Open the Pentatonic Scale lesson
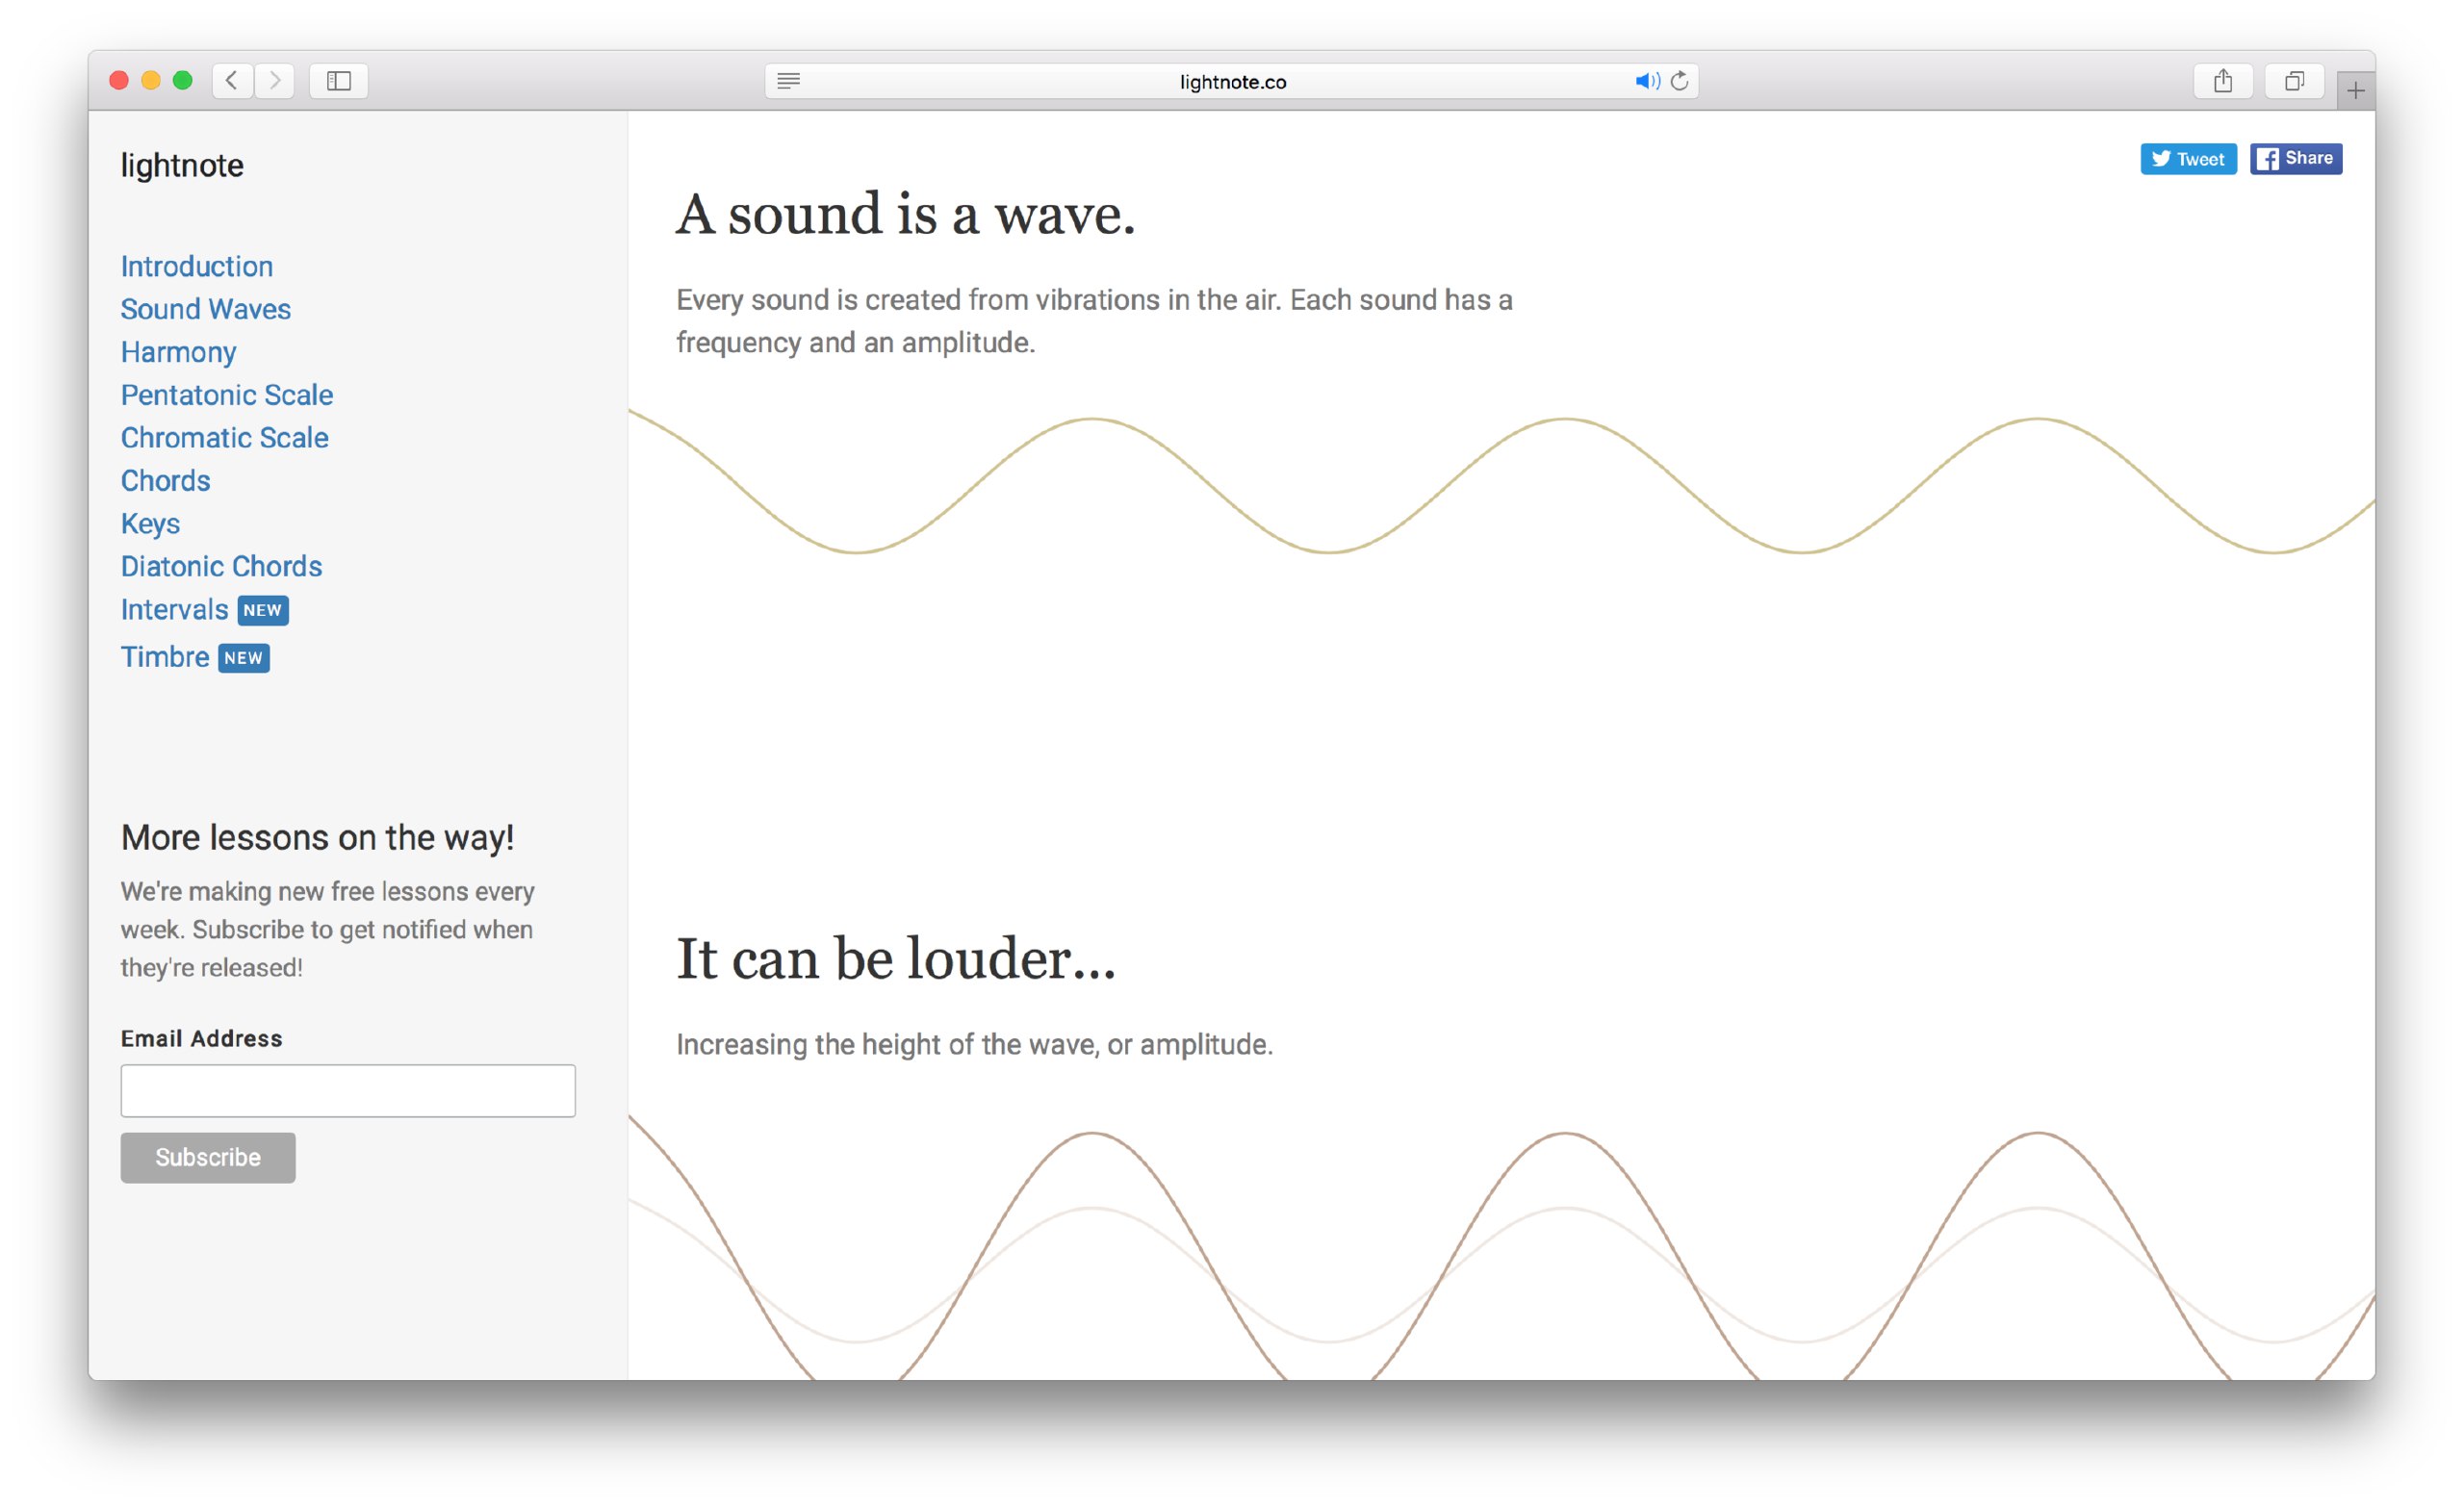The height and width of the screenshot is (1507, 2464). tap(227, 395)
